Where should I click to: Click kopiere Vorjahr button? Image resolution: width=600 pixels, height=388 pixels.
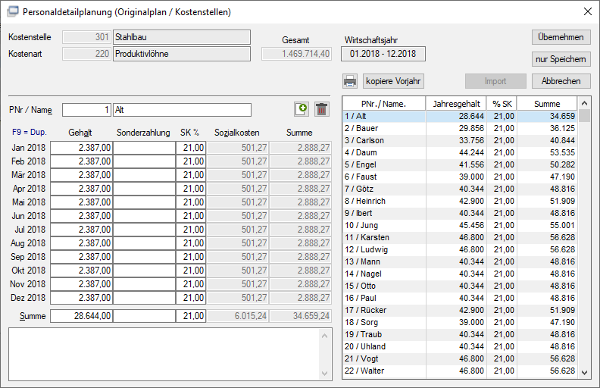pyautogui.click(x=393, y=81)
